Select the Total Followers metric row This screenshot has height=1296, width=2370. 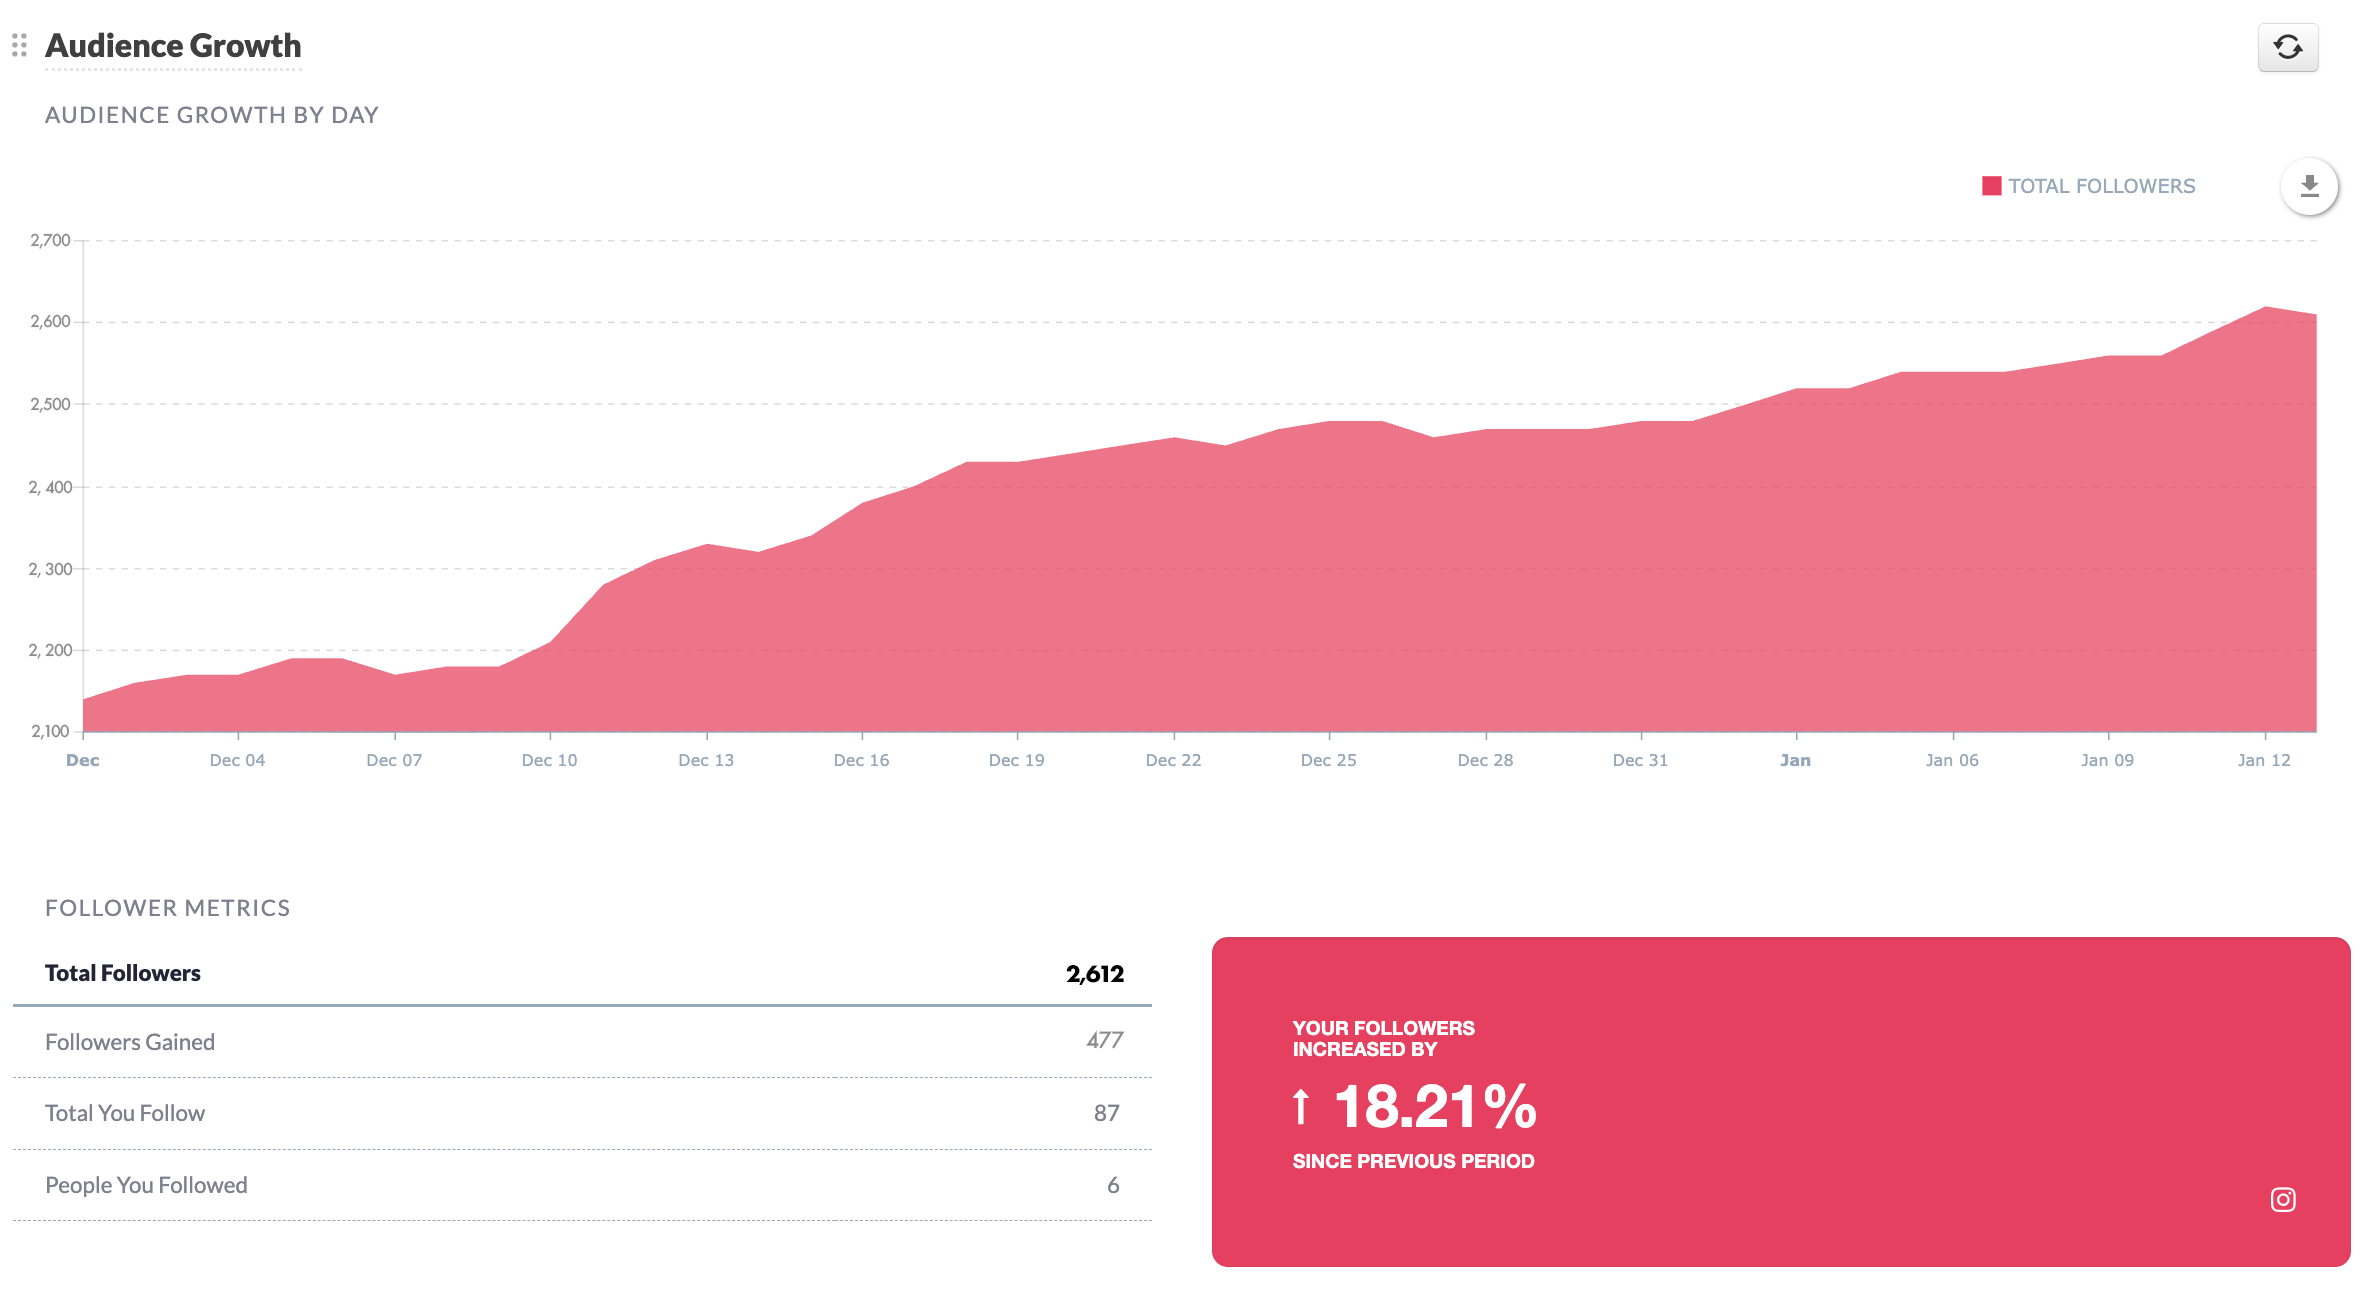(x=123, y=973)
